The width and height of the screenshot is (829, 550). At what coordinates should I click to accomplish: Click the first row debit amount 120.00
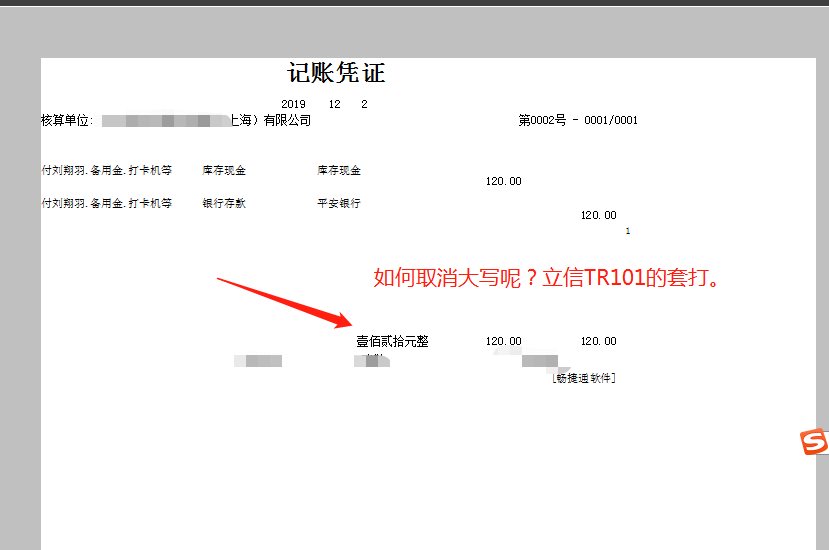click(x=503, y=181)
